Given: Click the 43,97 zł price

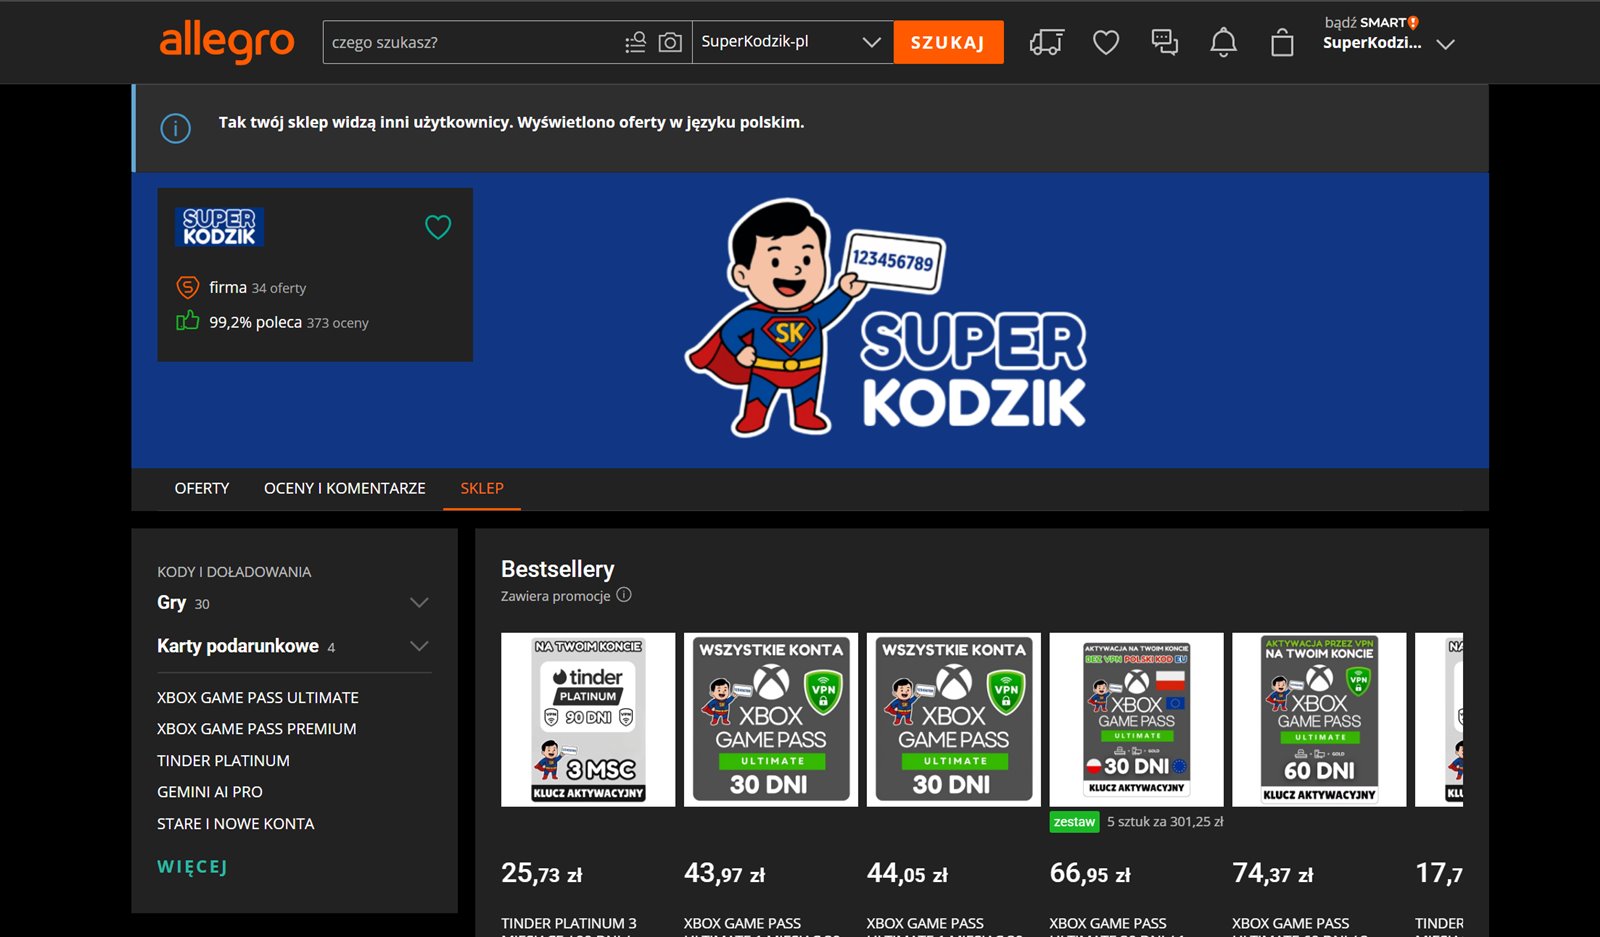Looking at the screenshot, I should (725, 874).
